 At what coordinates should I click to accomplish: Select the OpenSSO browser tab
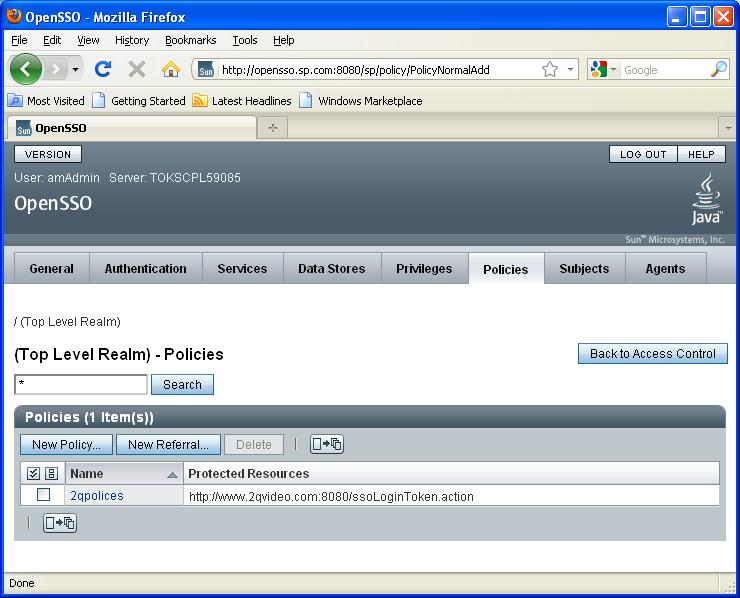point(131,128)
